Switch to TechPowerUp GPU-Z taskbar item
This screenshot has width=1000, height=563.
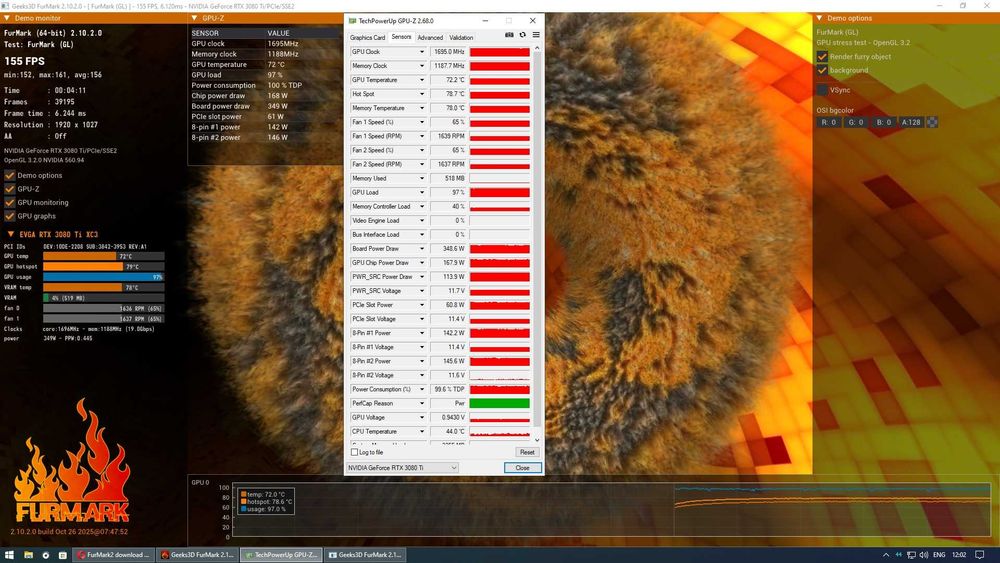(x=281, y=555)
